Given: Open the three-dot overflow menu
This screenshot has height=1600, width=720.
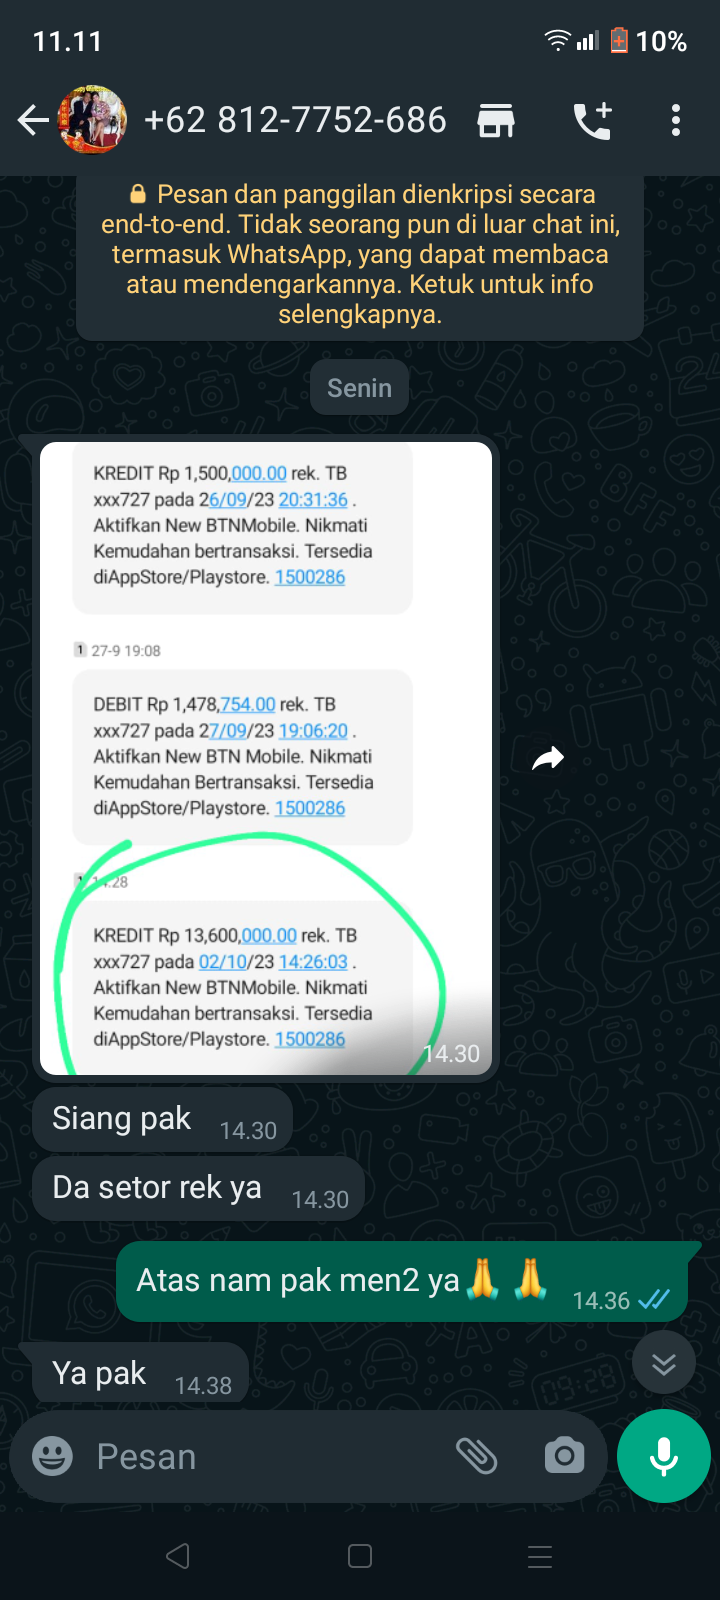Looking at the screenshot, I should (x=676, y=121).
